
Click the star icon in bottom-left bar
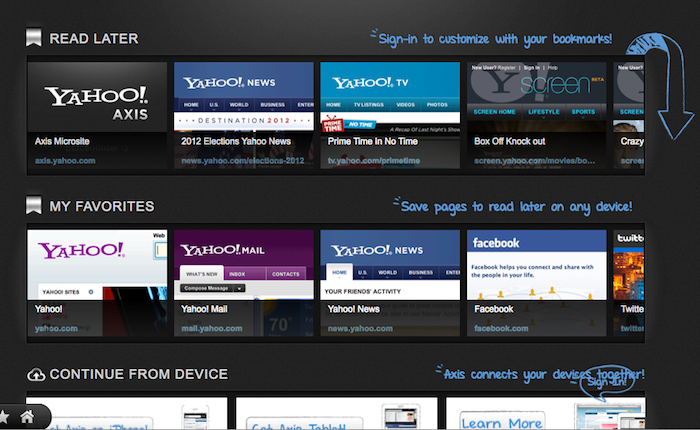pos(5,417)
